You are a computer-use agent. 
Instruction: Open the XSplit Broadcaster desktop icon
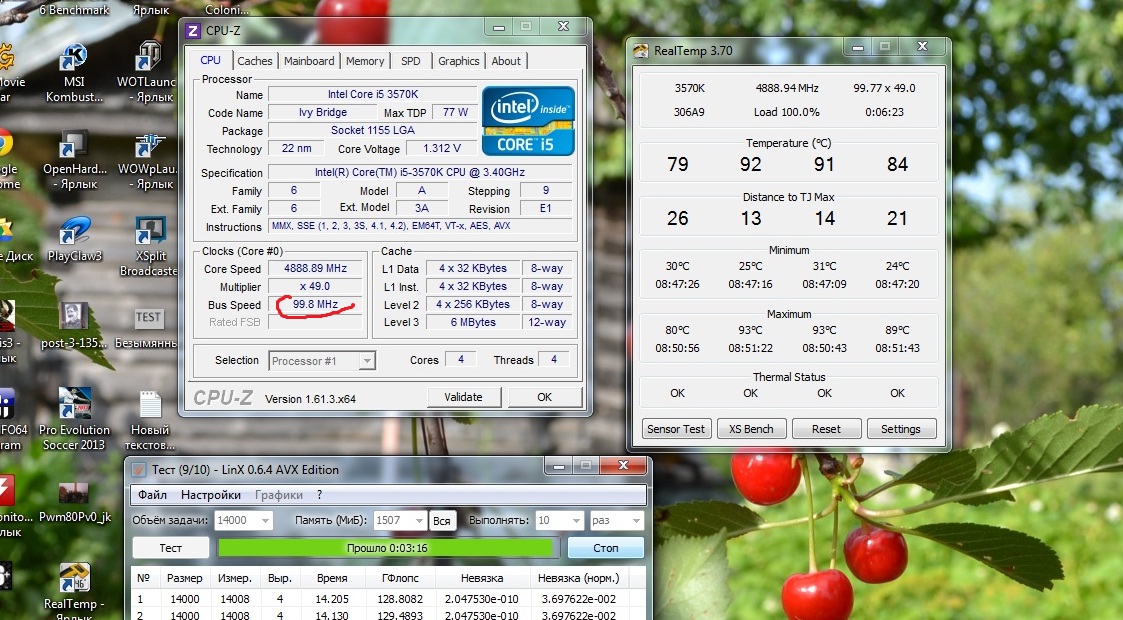pos(149,233)
